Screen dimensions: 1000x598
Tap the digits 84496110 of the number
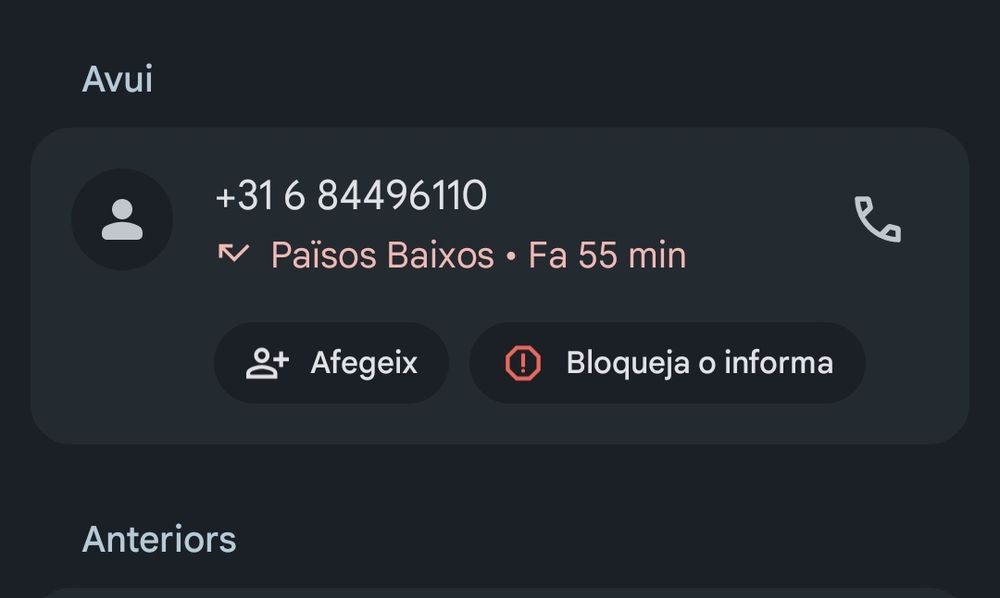point(402,195)
